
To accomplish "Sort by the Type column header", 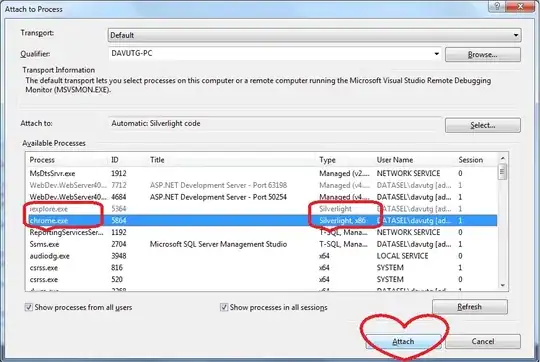I will tap(327, 160).
